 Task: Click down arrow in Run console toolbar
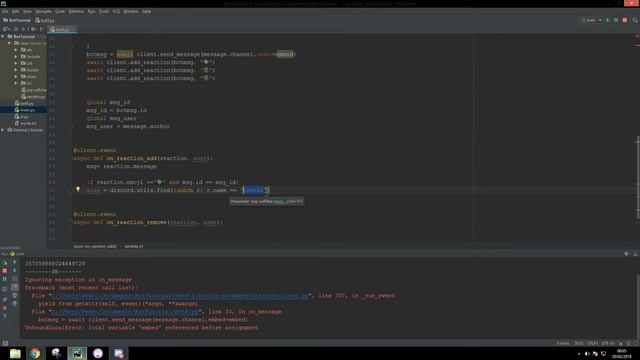tap(15, 271)
